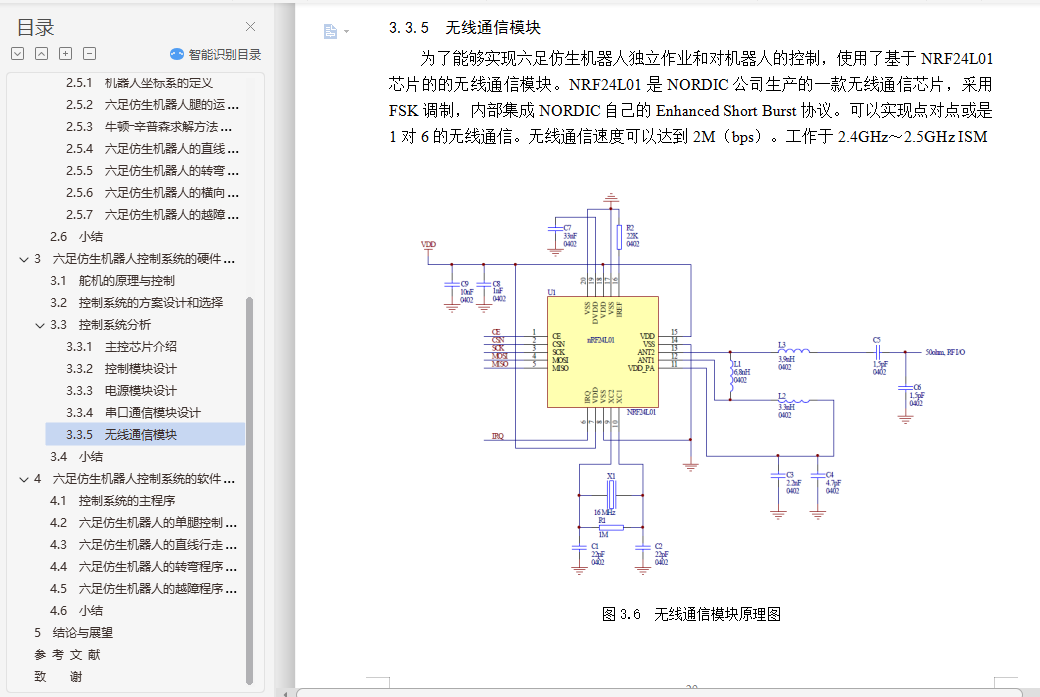Screen dimensions: 1040x697
Task: Click the 智能识别目录 button
Action: [x=216, y=54]
